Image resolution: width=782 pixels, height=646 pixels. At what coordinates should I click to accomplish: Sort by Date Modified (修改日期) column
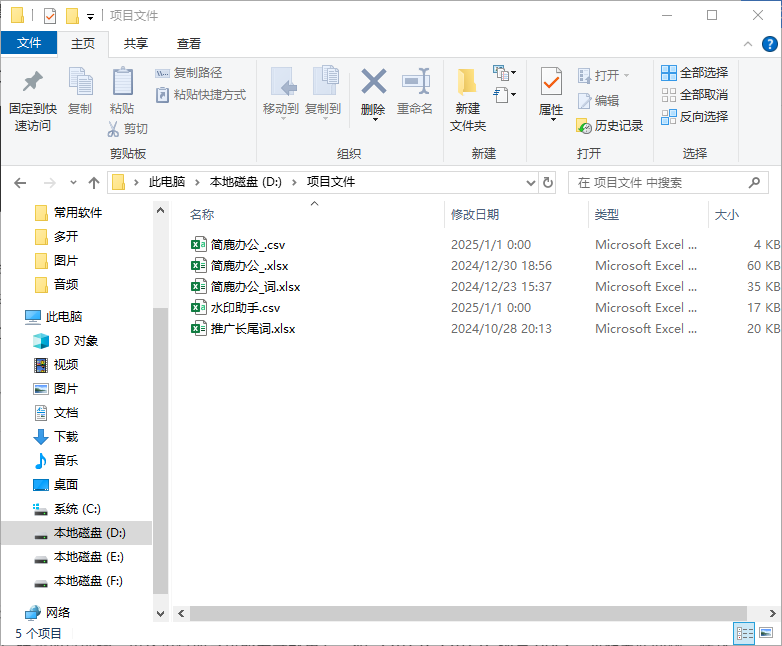click(475, 215)
